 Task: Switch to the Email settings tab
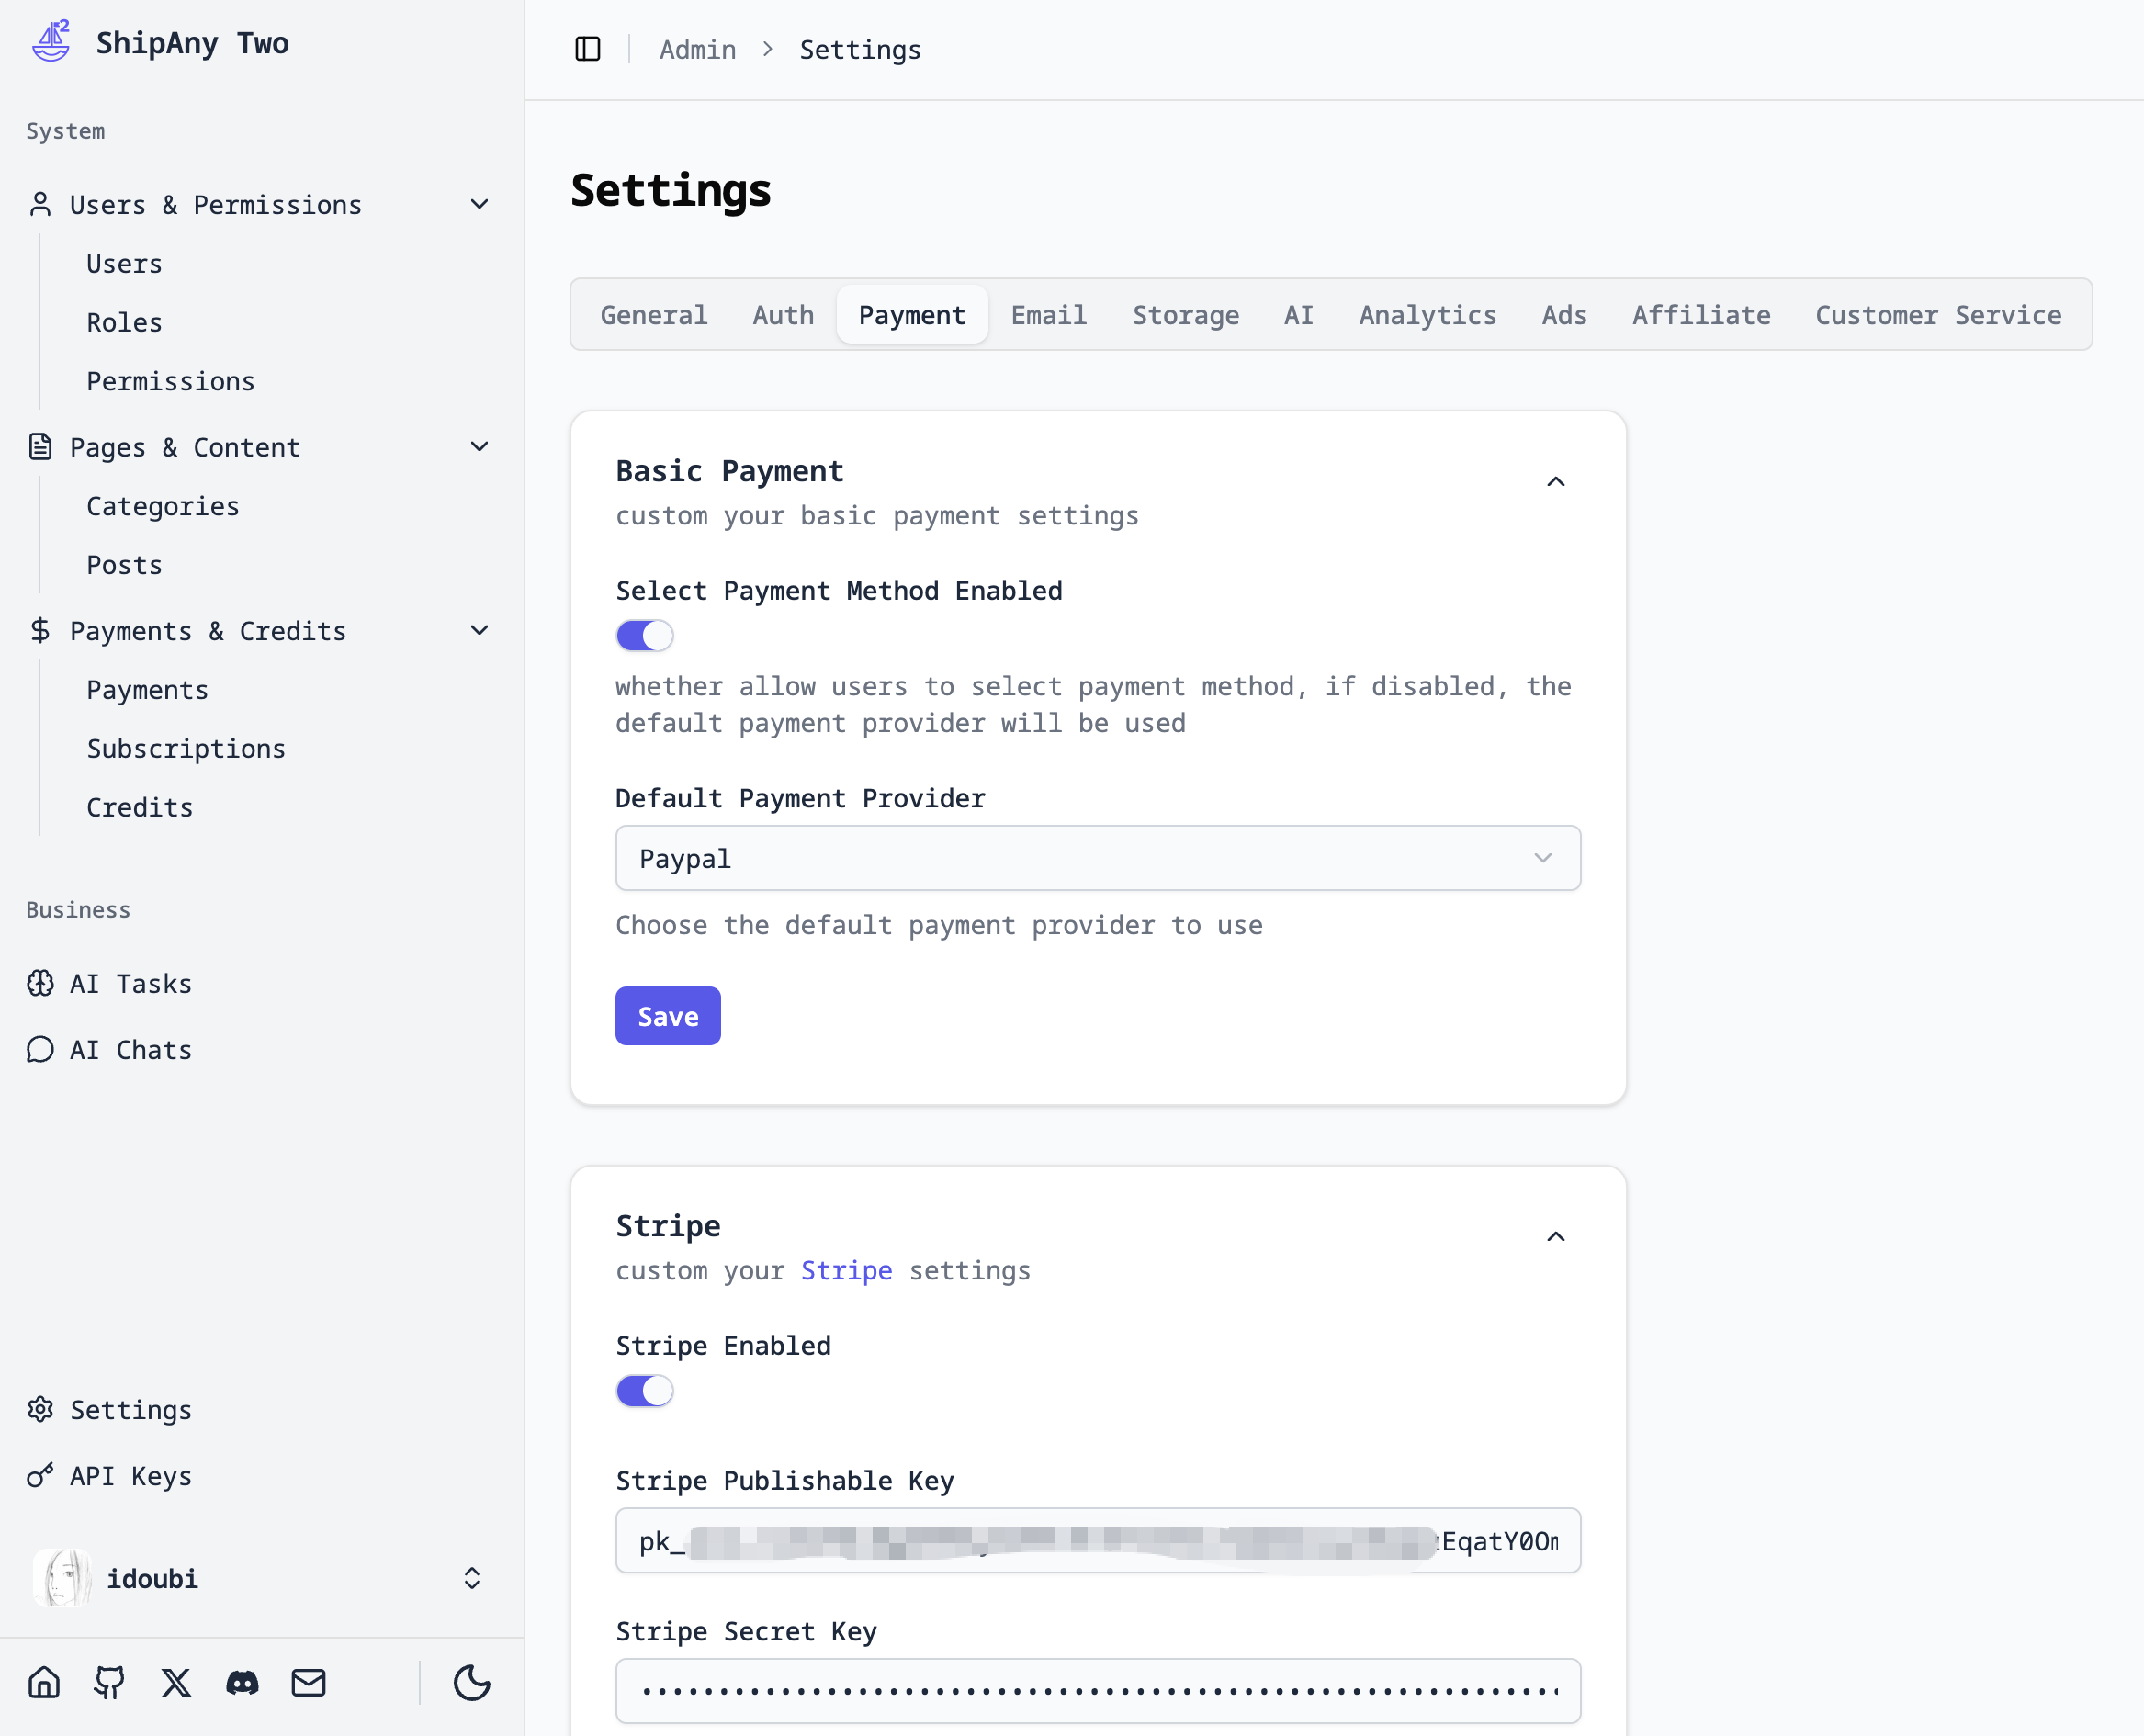click(1048, 315)
